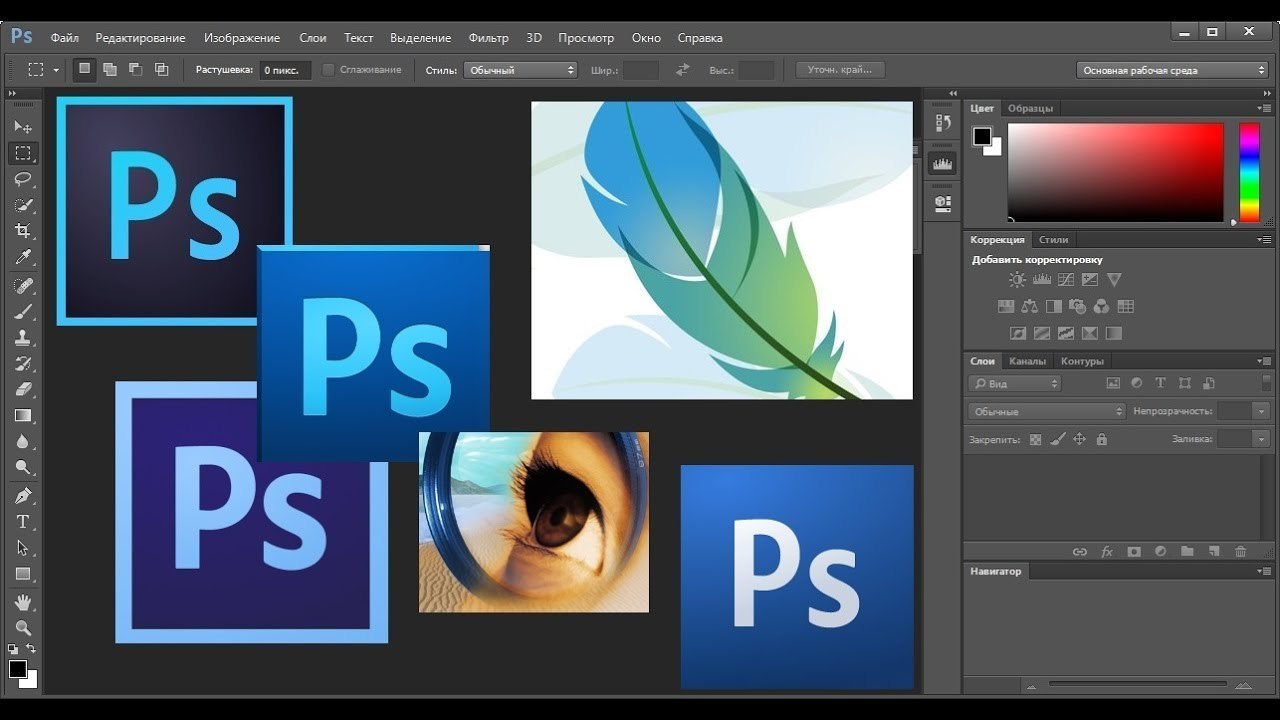This screenshot has width=1280, height=720.
Task: Select the Crop tool
Action: pos(22,231)
